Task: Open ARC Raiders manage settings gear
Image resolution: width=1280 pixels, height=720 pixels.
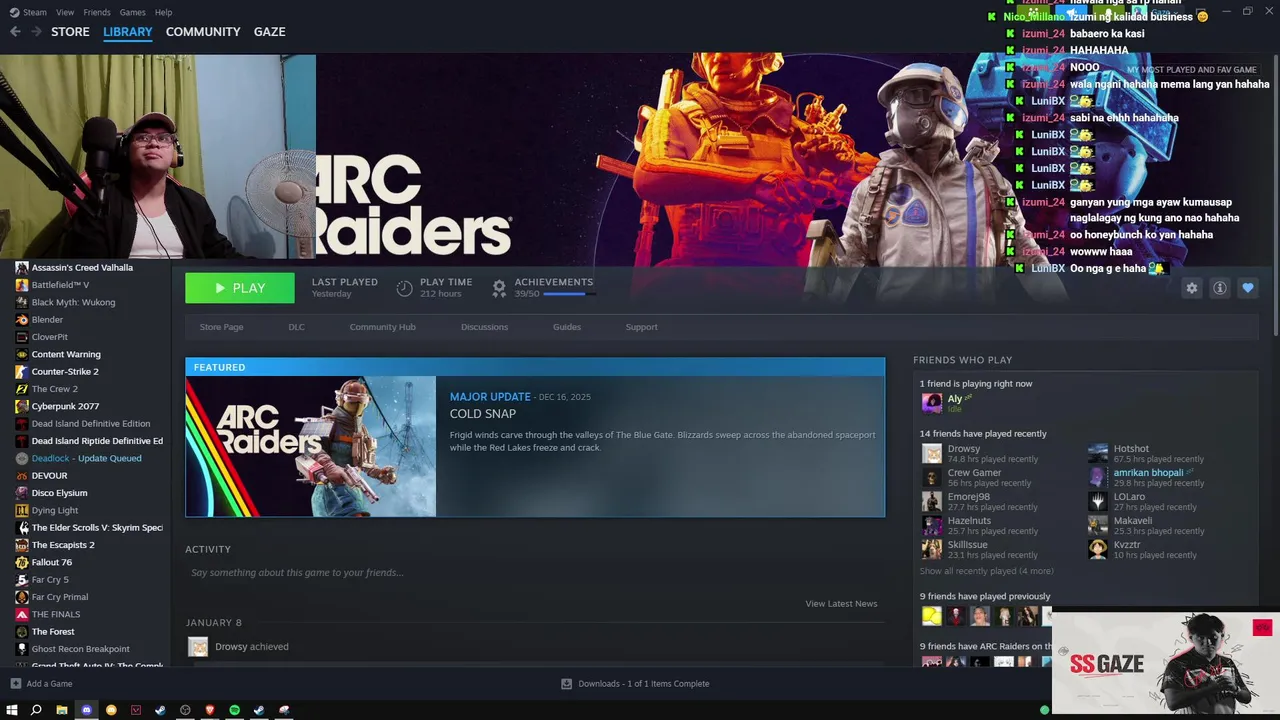Action: coord(1191,288)
